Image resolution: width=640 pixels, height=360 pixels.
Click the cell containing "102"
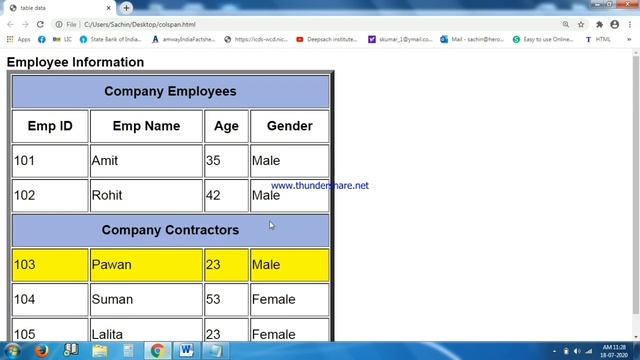coord(50,195)
